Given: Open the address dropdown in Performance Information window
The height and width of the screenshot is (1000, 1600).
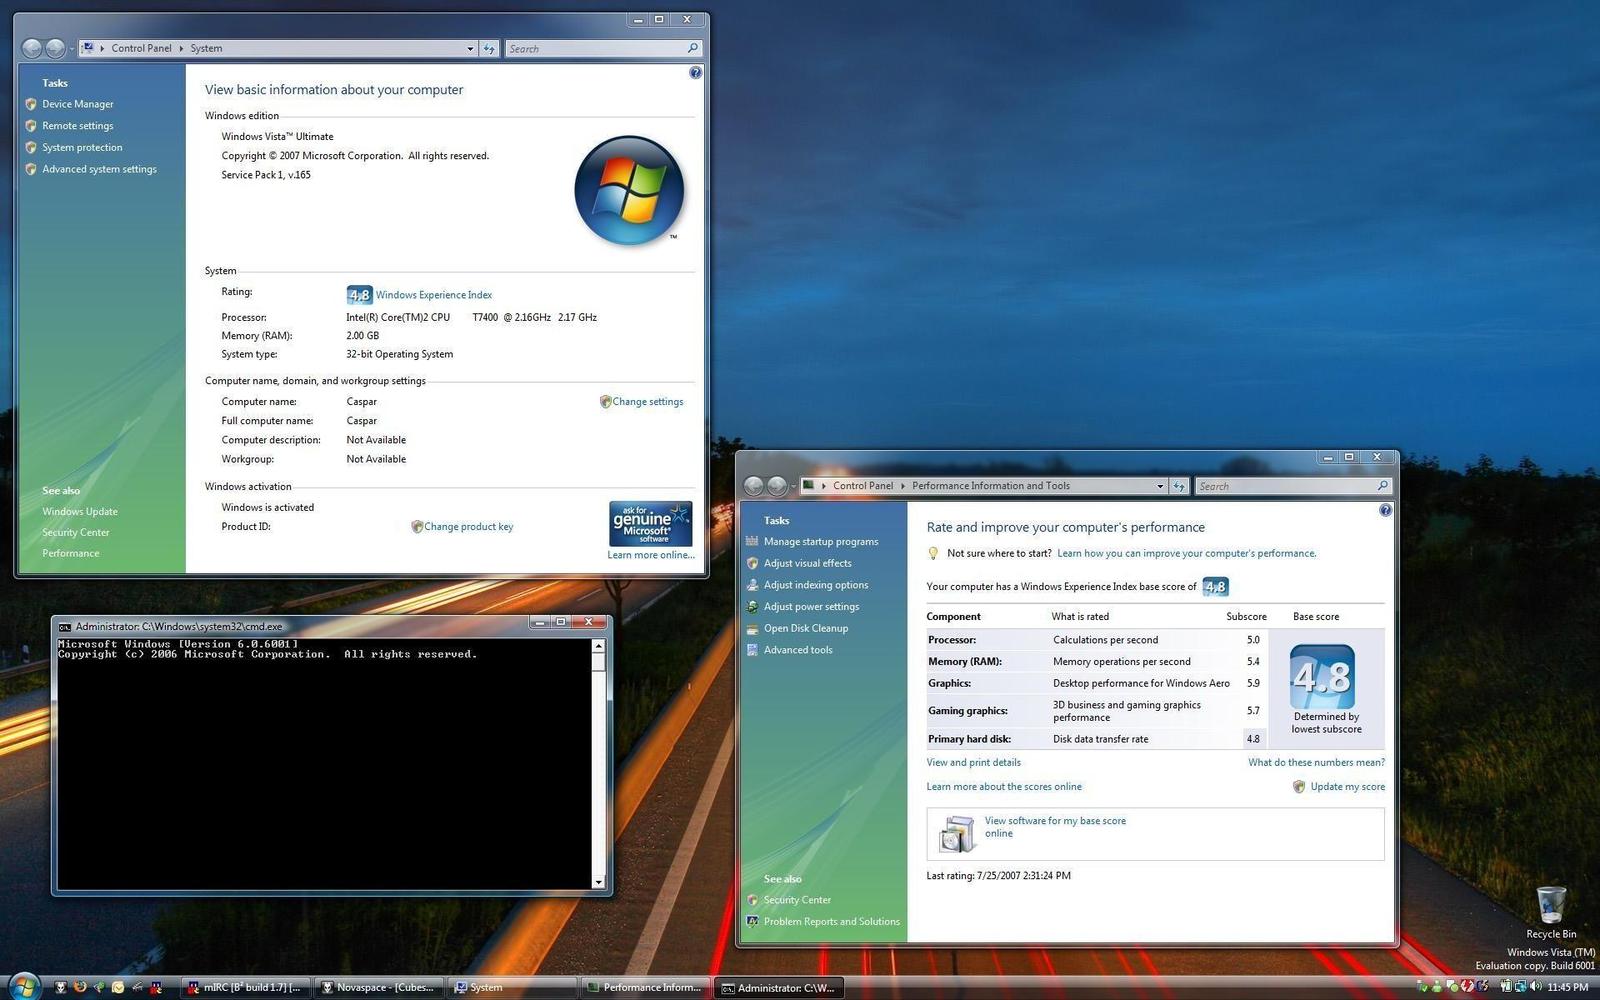Looking at the screenshot, I should tap(1160, 486).
